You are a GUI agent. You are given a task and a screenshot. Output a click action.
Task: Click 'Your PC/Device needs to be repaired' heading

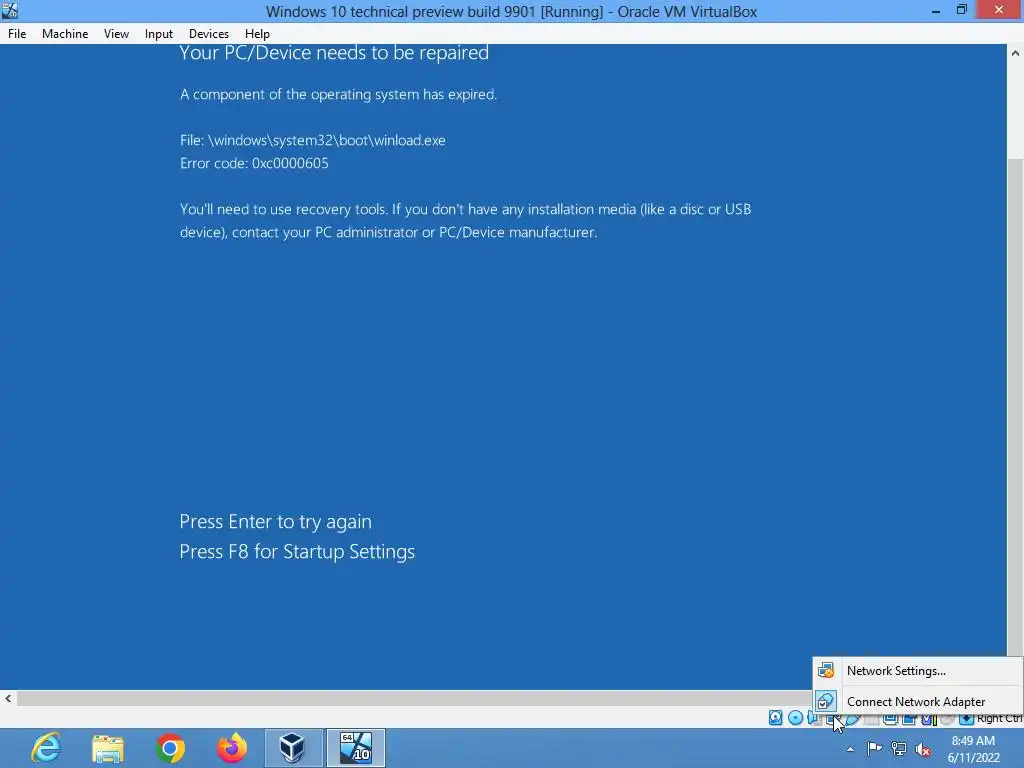[334, 52]
